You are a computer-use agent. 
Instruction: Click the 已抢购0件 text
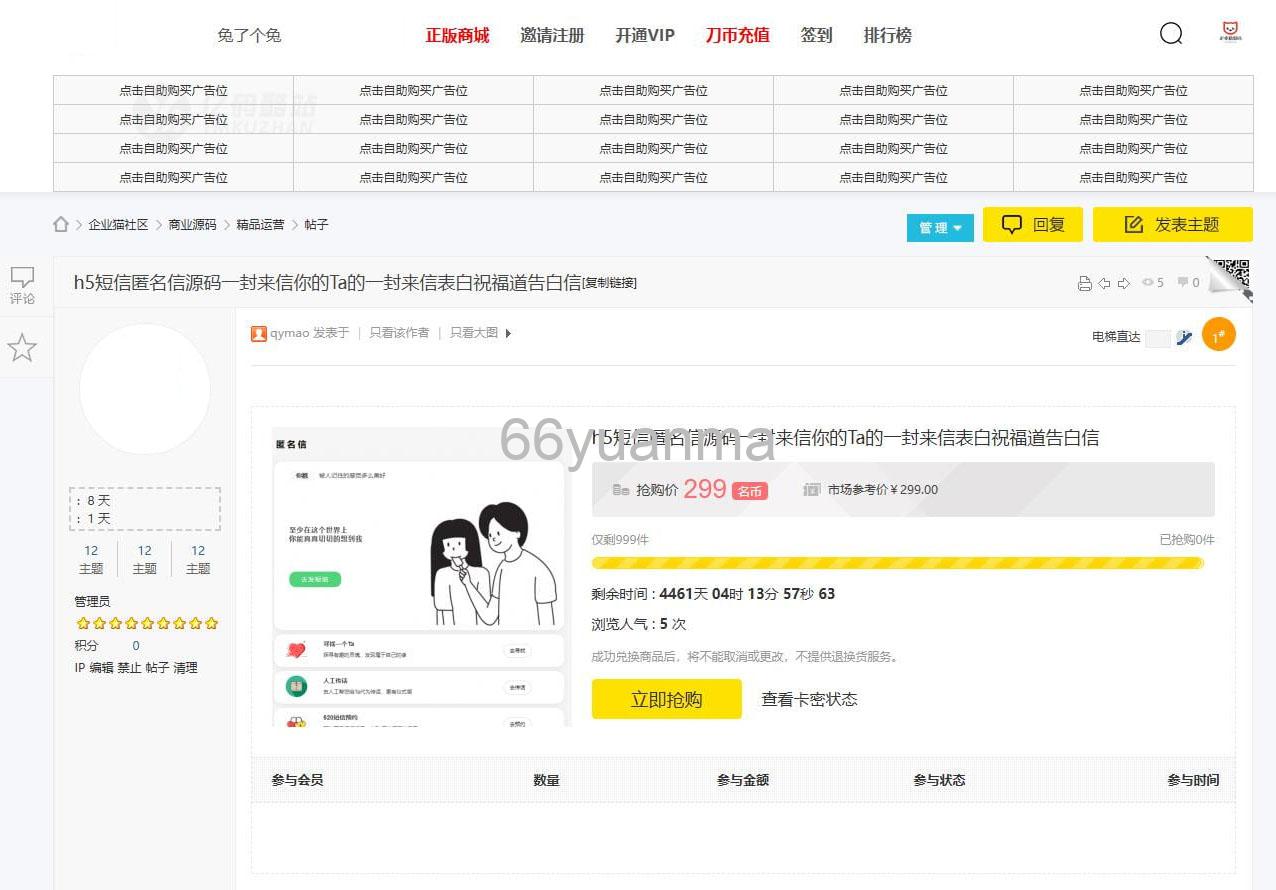(1187, 539)
